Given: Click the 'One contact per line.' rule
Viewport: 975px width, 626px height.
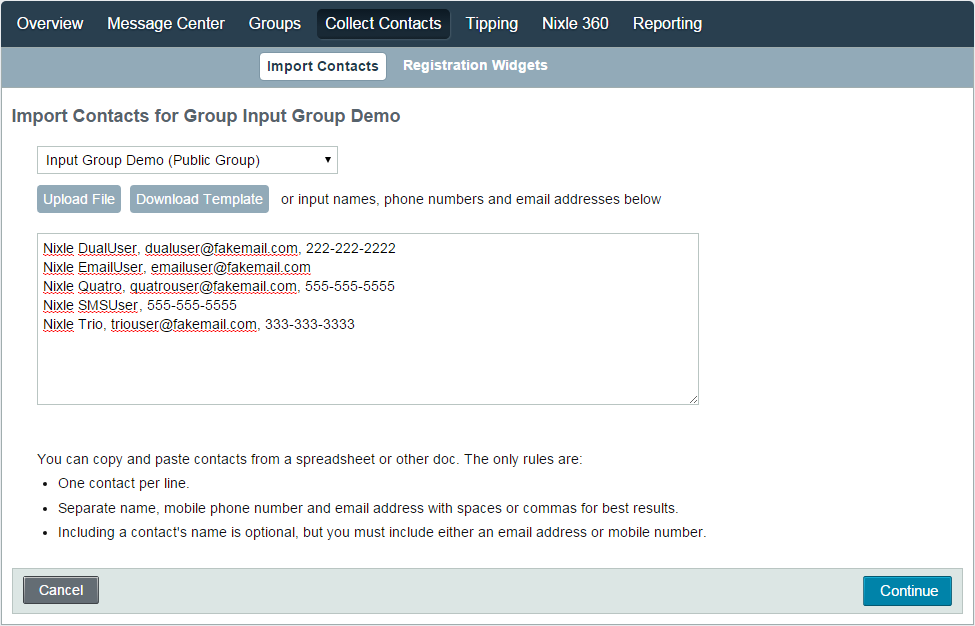Looking at the screenshot, I should click(x=124, y=483).
